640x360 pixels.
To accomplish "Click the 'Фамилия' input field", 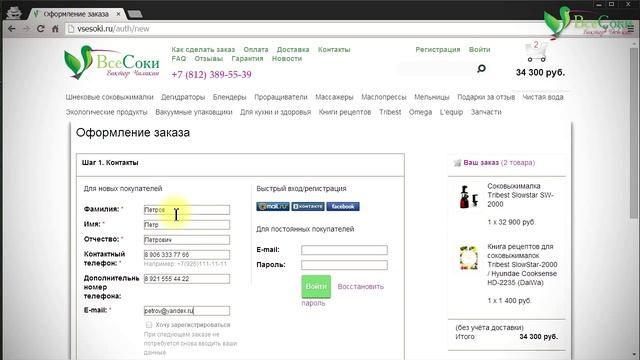I will coord(187,210).
